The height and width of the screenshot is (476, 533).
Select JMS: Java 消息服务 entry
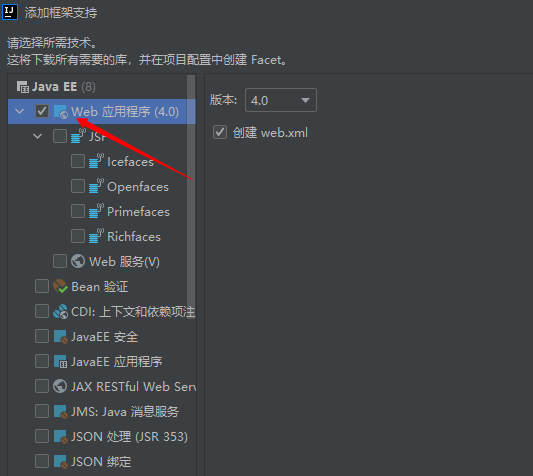[125, 411]
